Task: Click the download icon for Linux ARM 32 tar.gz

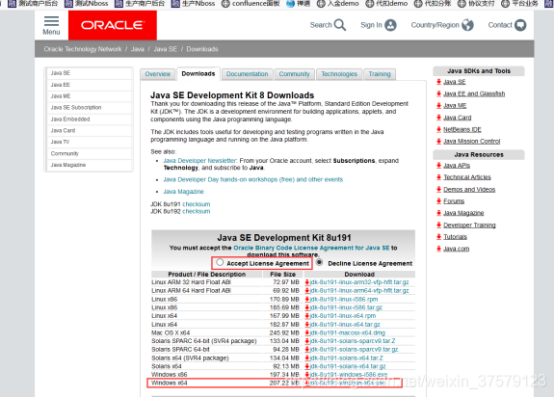Action: coord(307,282)
